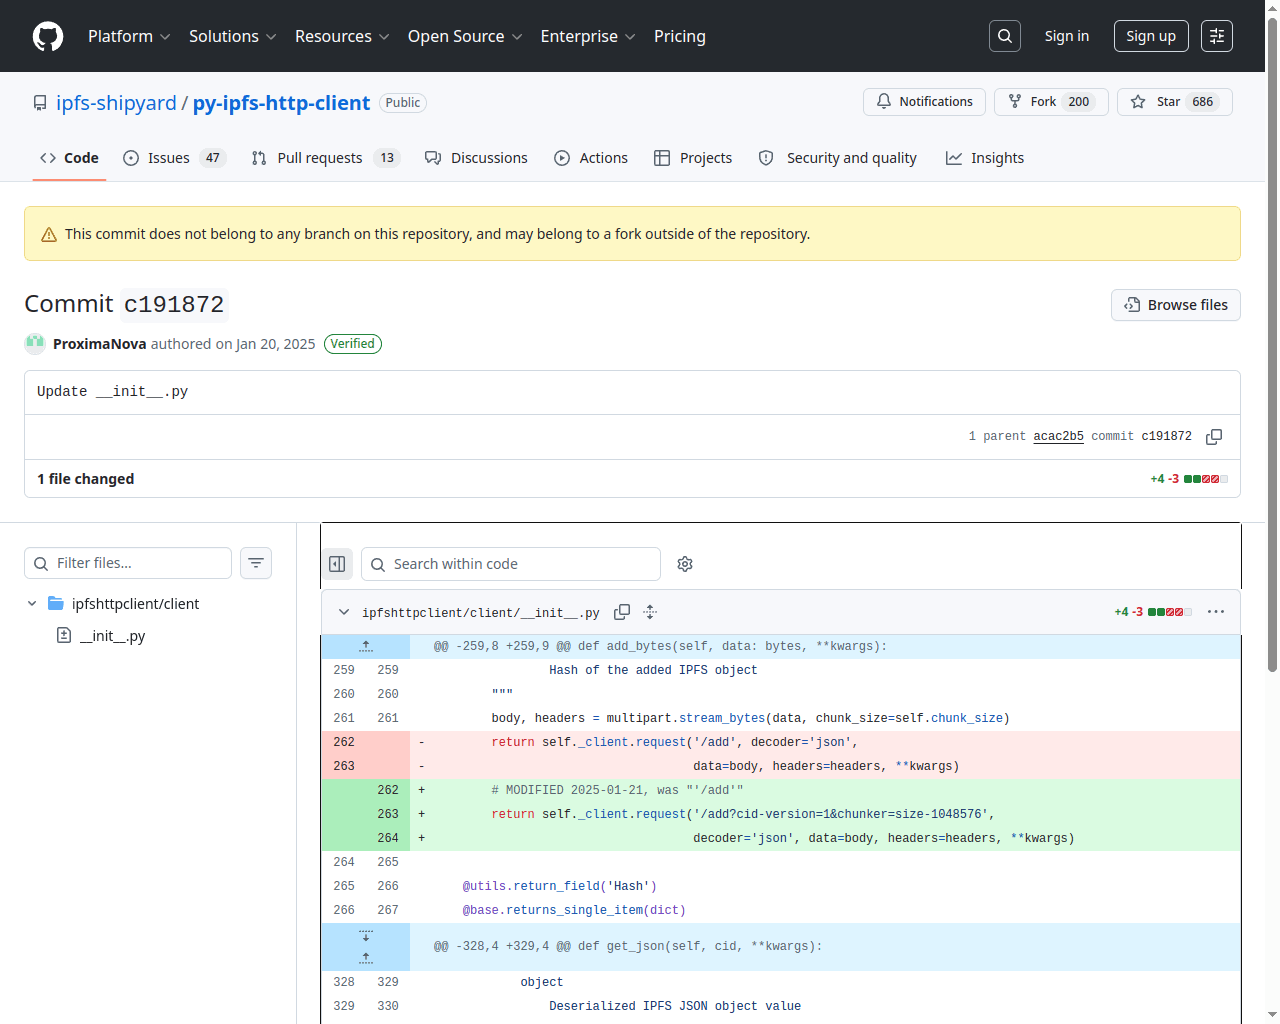Image resolution: width=1280 pixels, height=1024 pixels.
Task: Expand the Resources dropdown
Action: 342,36
